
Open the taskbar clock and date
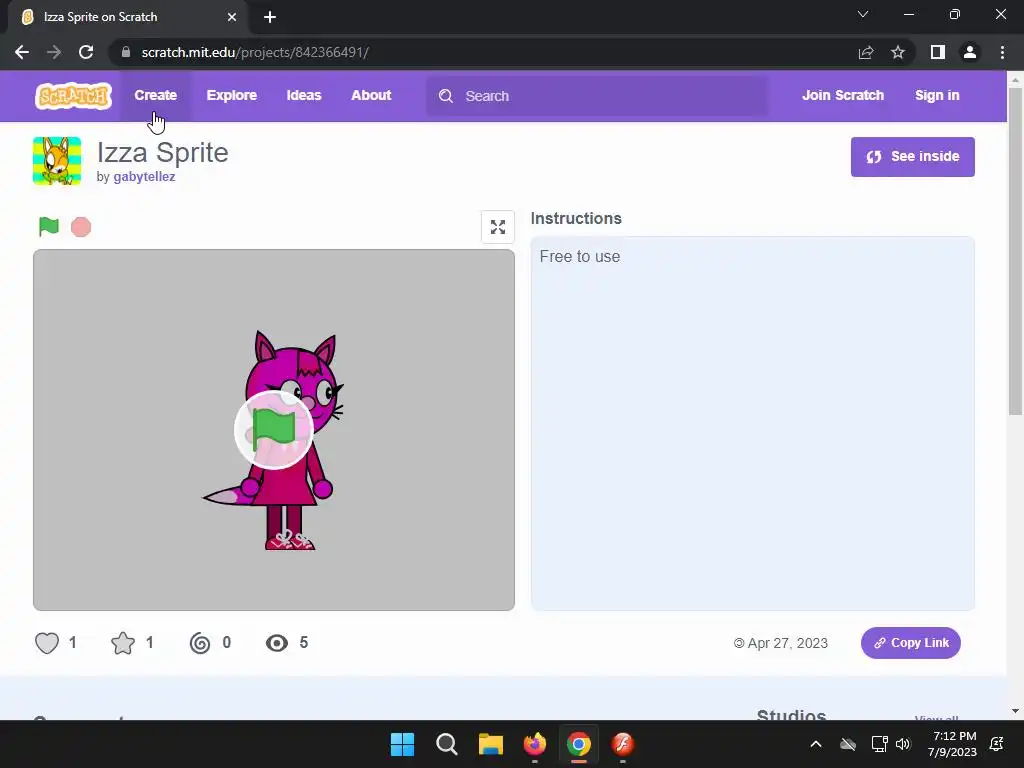952,744
